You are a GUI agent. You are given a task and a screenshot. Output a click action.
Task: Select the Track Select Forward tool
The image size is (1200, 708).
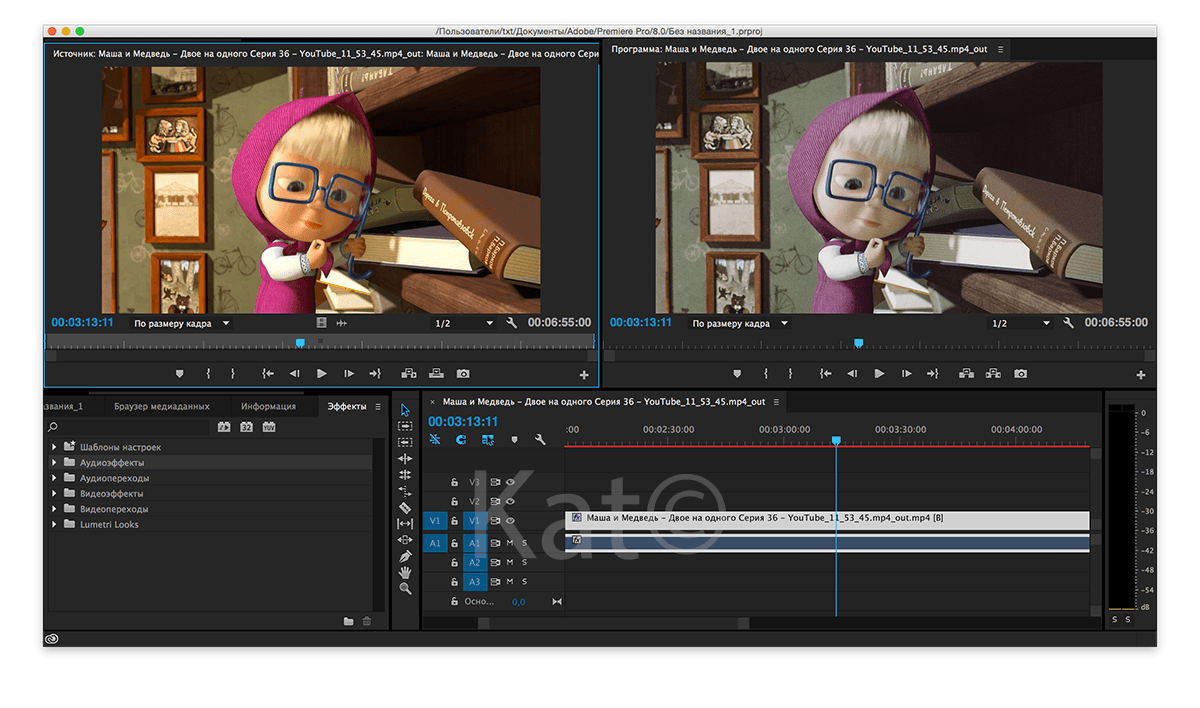tap(405, 426)
